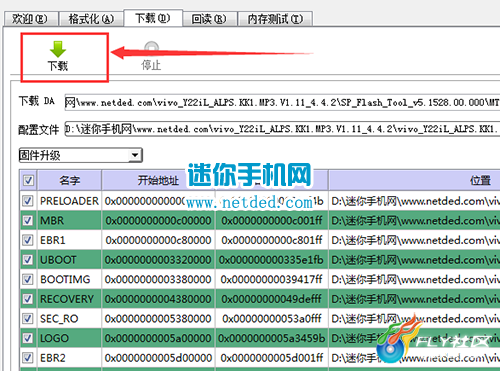Toggle the EBR1 partition checkbox
The height and width of the screenshot is (371, 500).
(x=28, y=240)
